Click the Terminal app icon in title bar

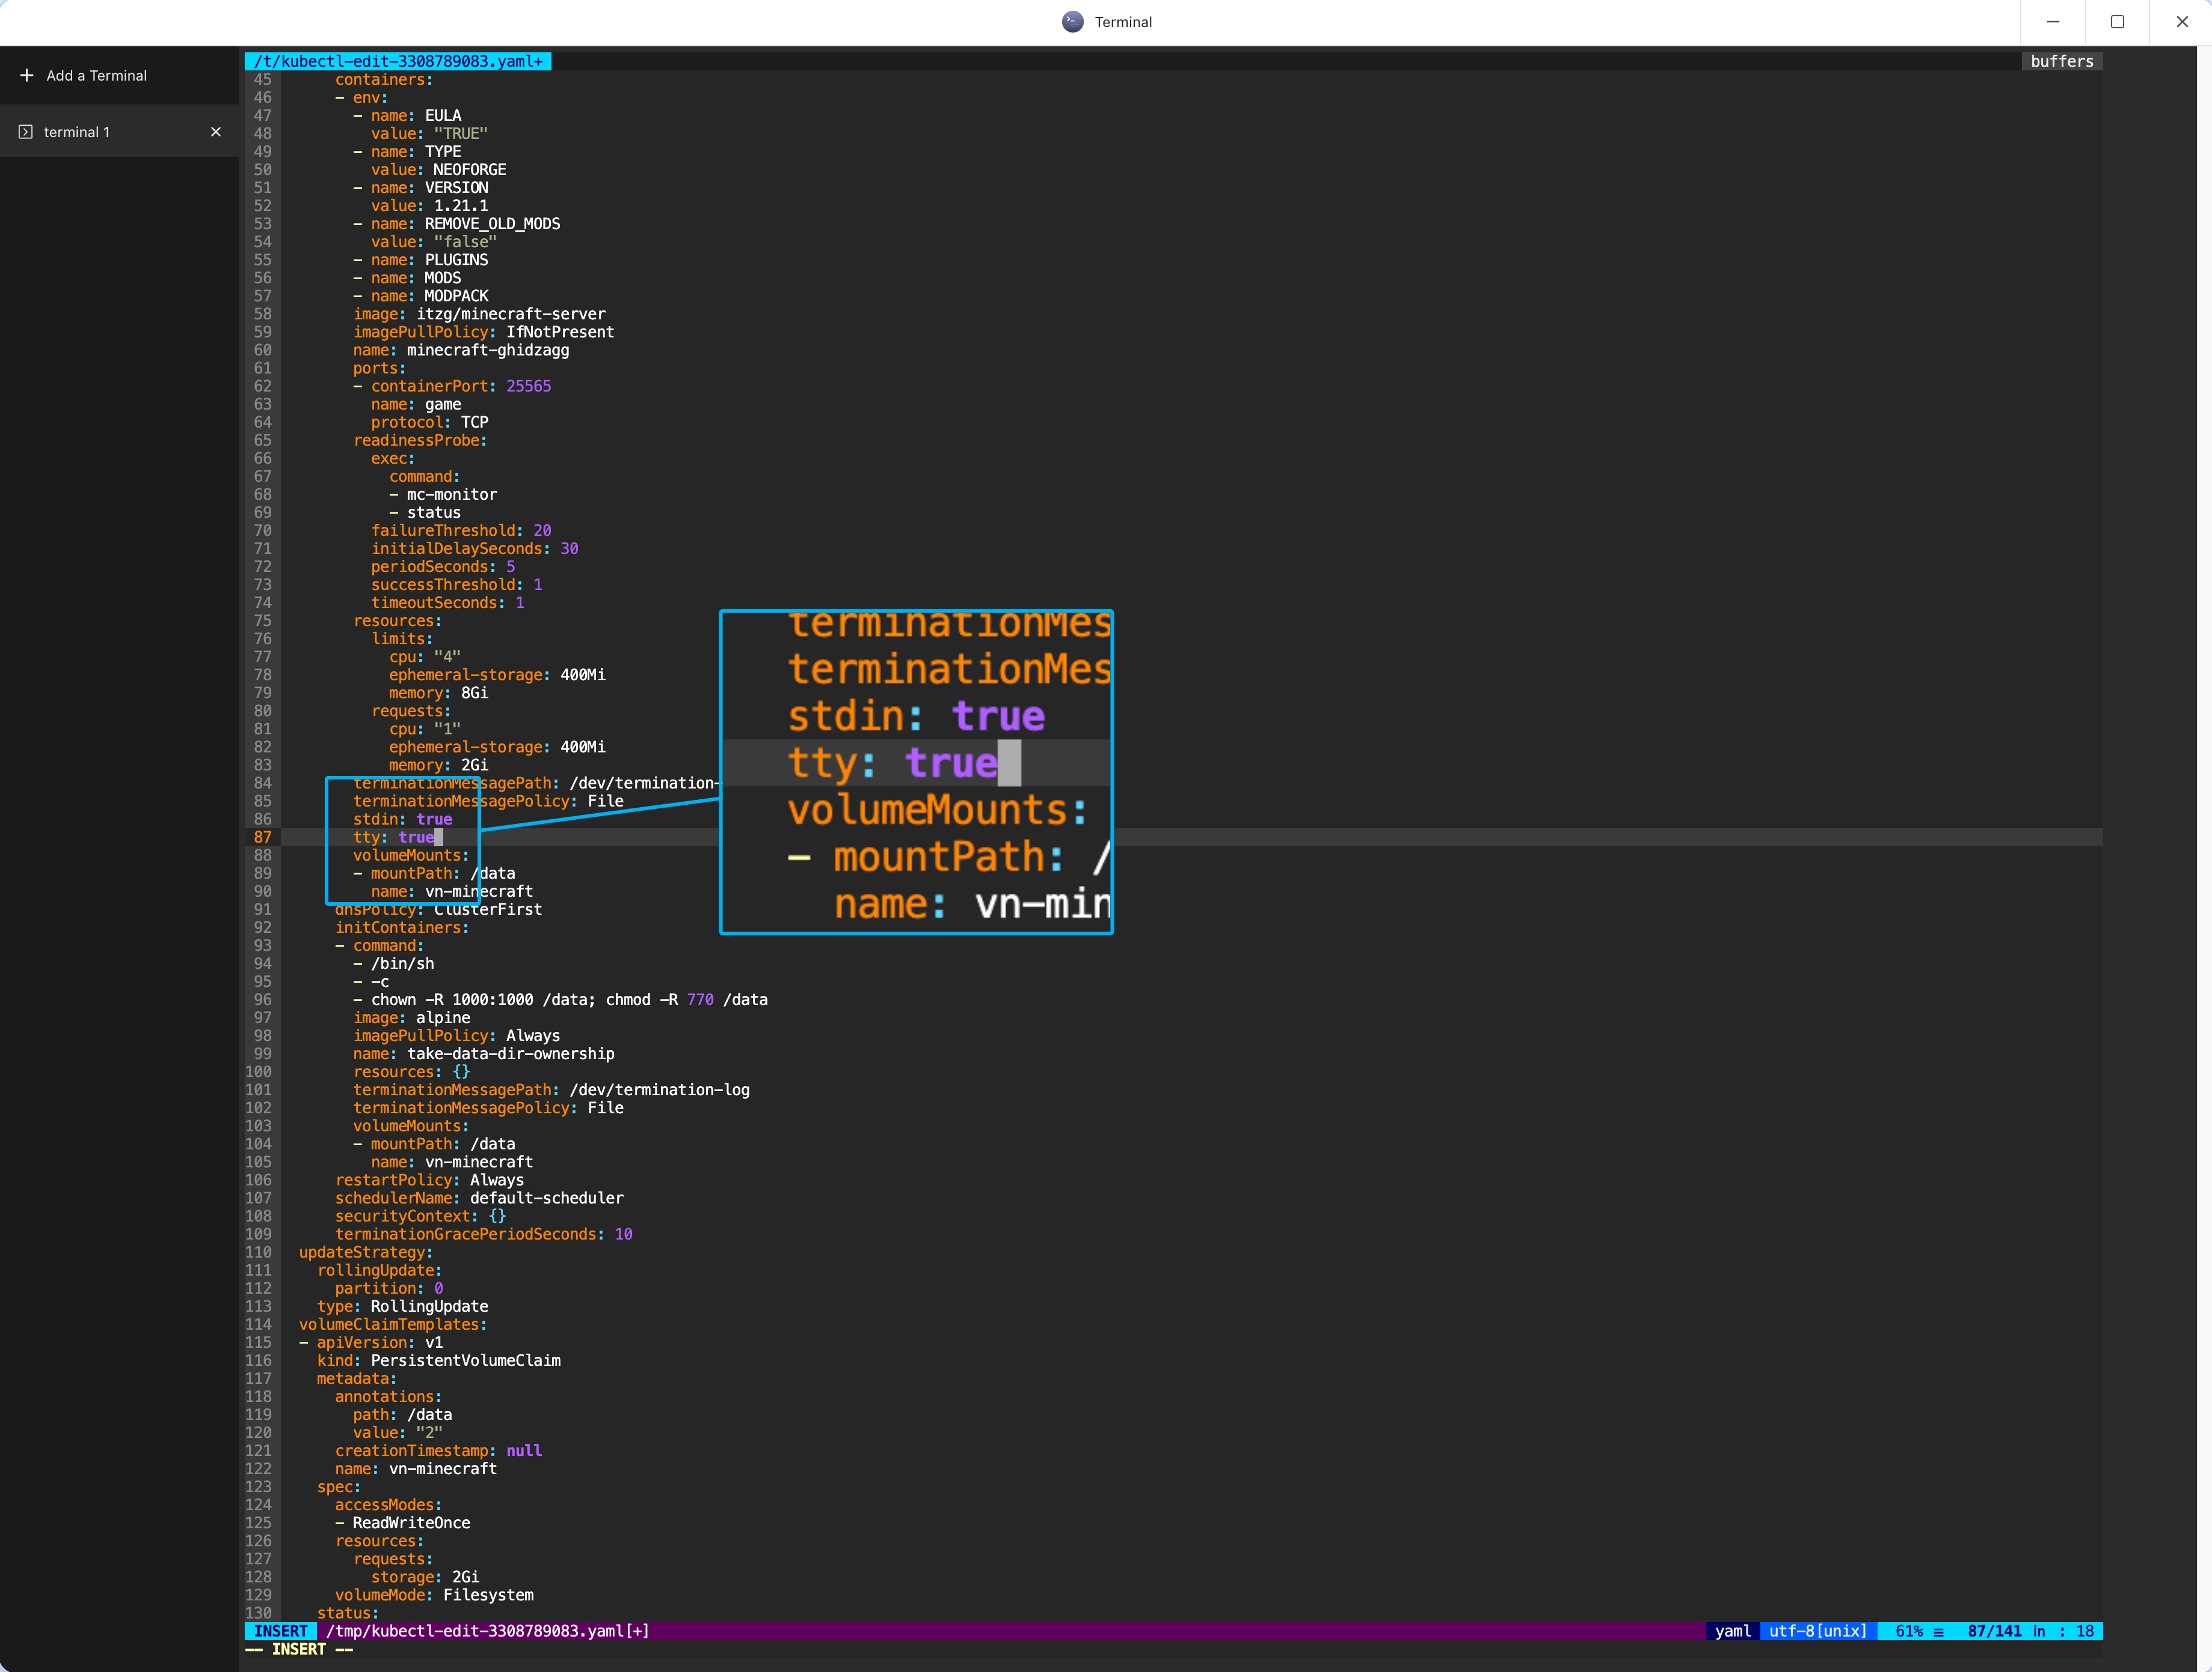tap(1072, 22)
